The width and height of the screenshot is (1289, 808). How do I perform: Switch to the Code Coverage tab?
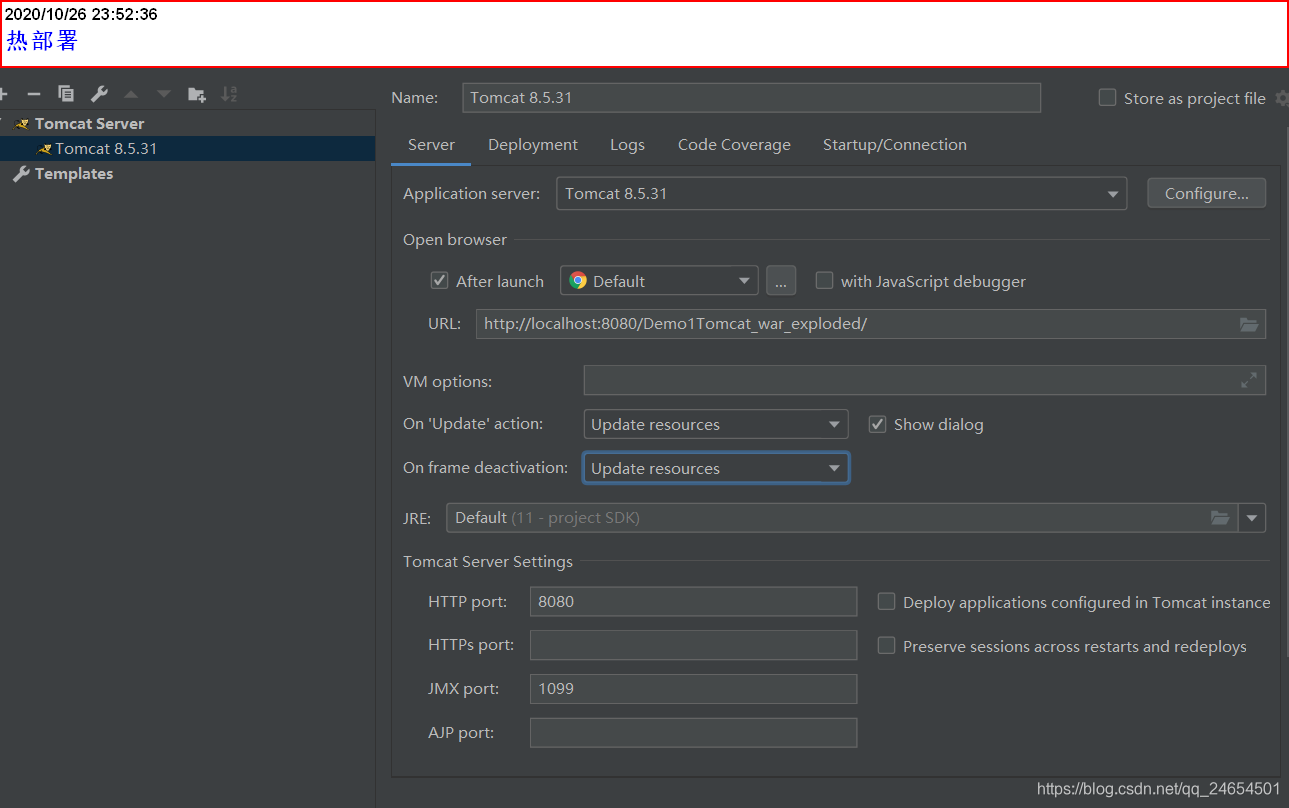734,145
